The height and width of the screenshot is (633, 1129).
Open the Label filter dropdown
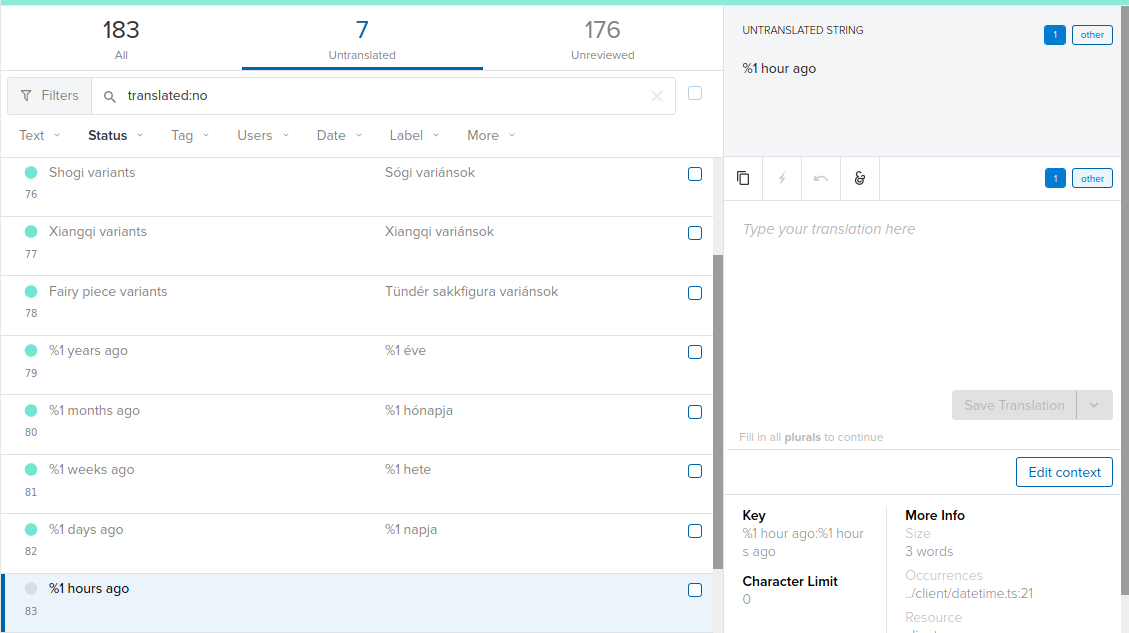pyautogui.click(x=414, y=135)
